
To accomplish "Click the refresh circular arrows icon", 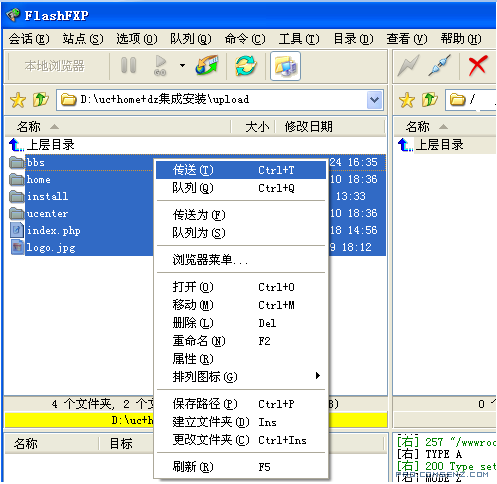I will (x=246, y=65).
